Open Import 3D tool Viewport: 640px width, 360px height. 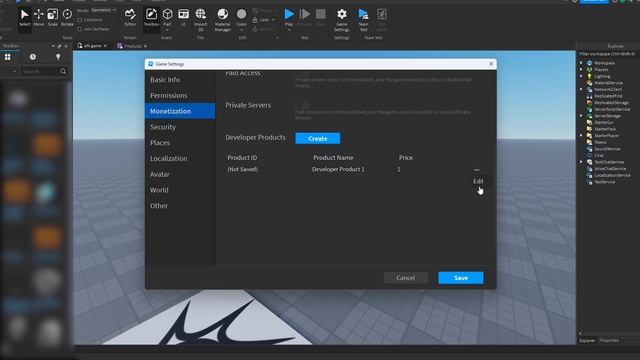[x=200, y=20]
